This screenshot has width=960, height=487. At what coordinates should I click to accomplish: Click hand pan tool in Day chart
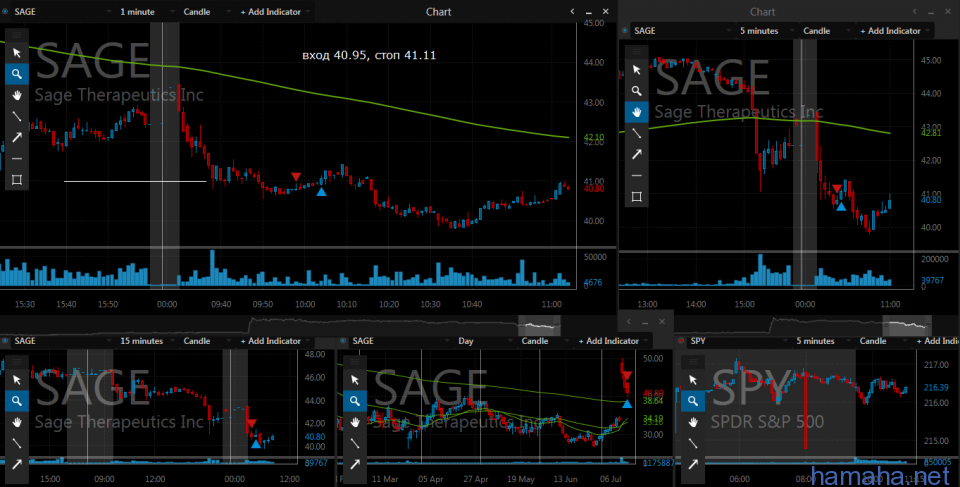coord(355,422)
